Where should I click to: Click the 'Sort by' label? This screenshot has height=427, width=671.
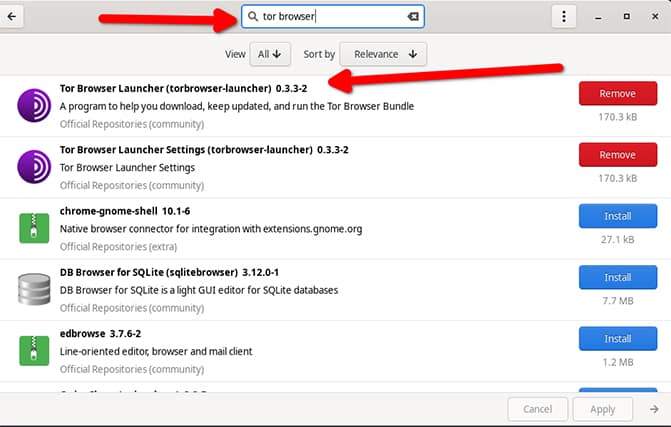pos(319,54)
